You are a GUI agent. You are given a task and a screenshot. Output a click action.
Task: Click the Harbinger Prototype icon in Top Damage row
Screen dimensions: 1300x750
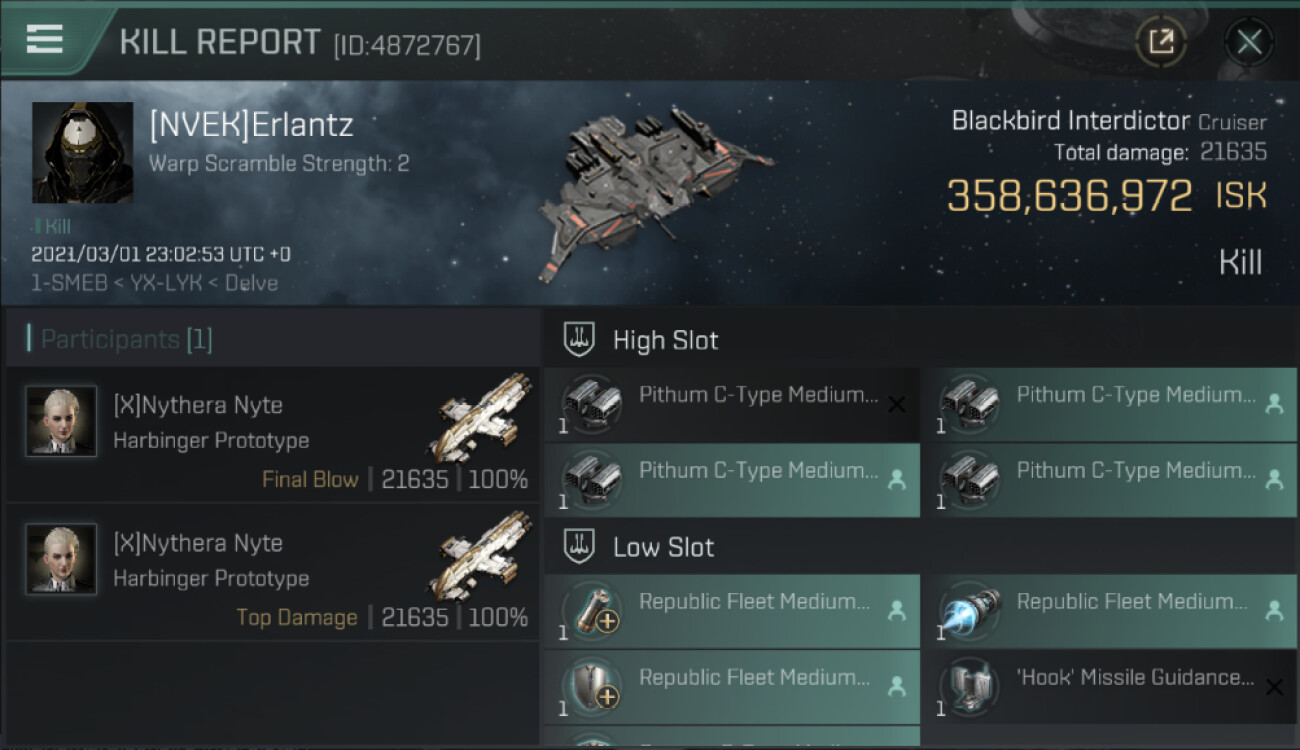tap(485, 556)
